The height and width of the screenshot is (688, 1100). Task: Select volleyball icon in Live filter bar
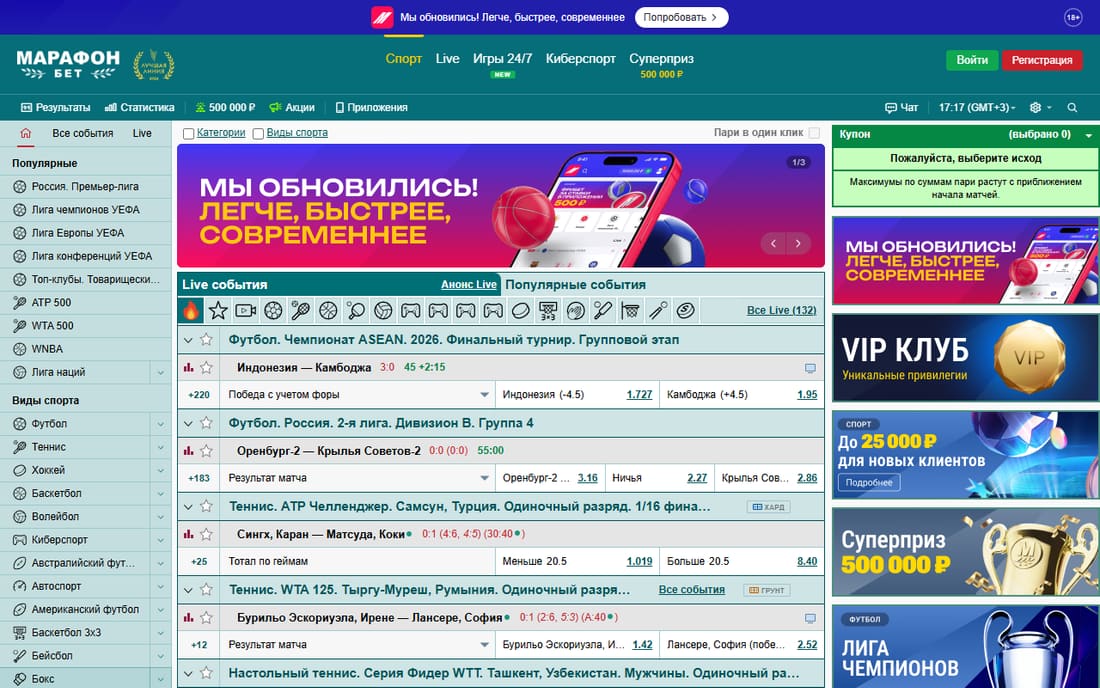point(383,310)
